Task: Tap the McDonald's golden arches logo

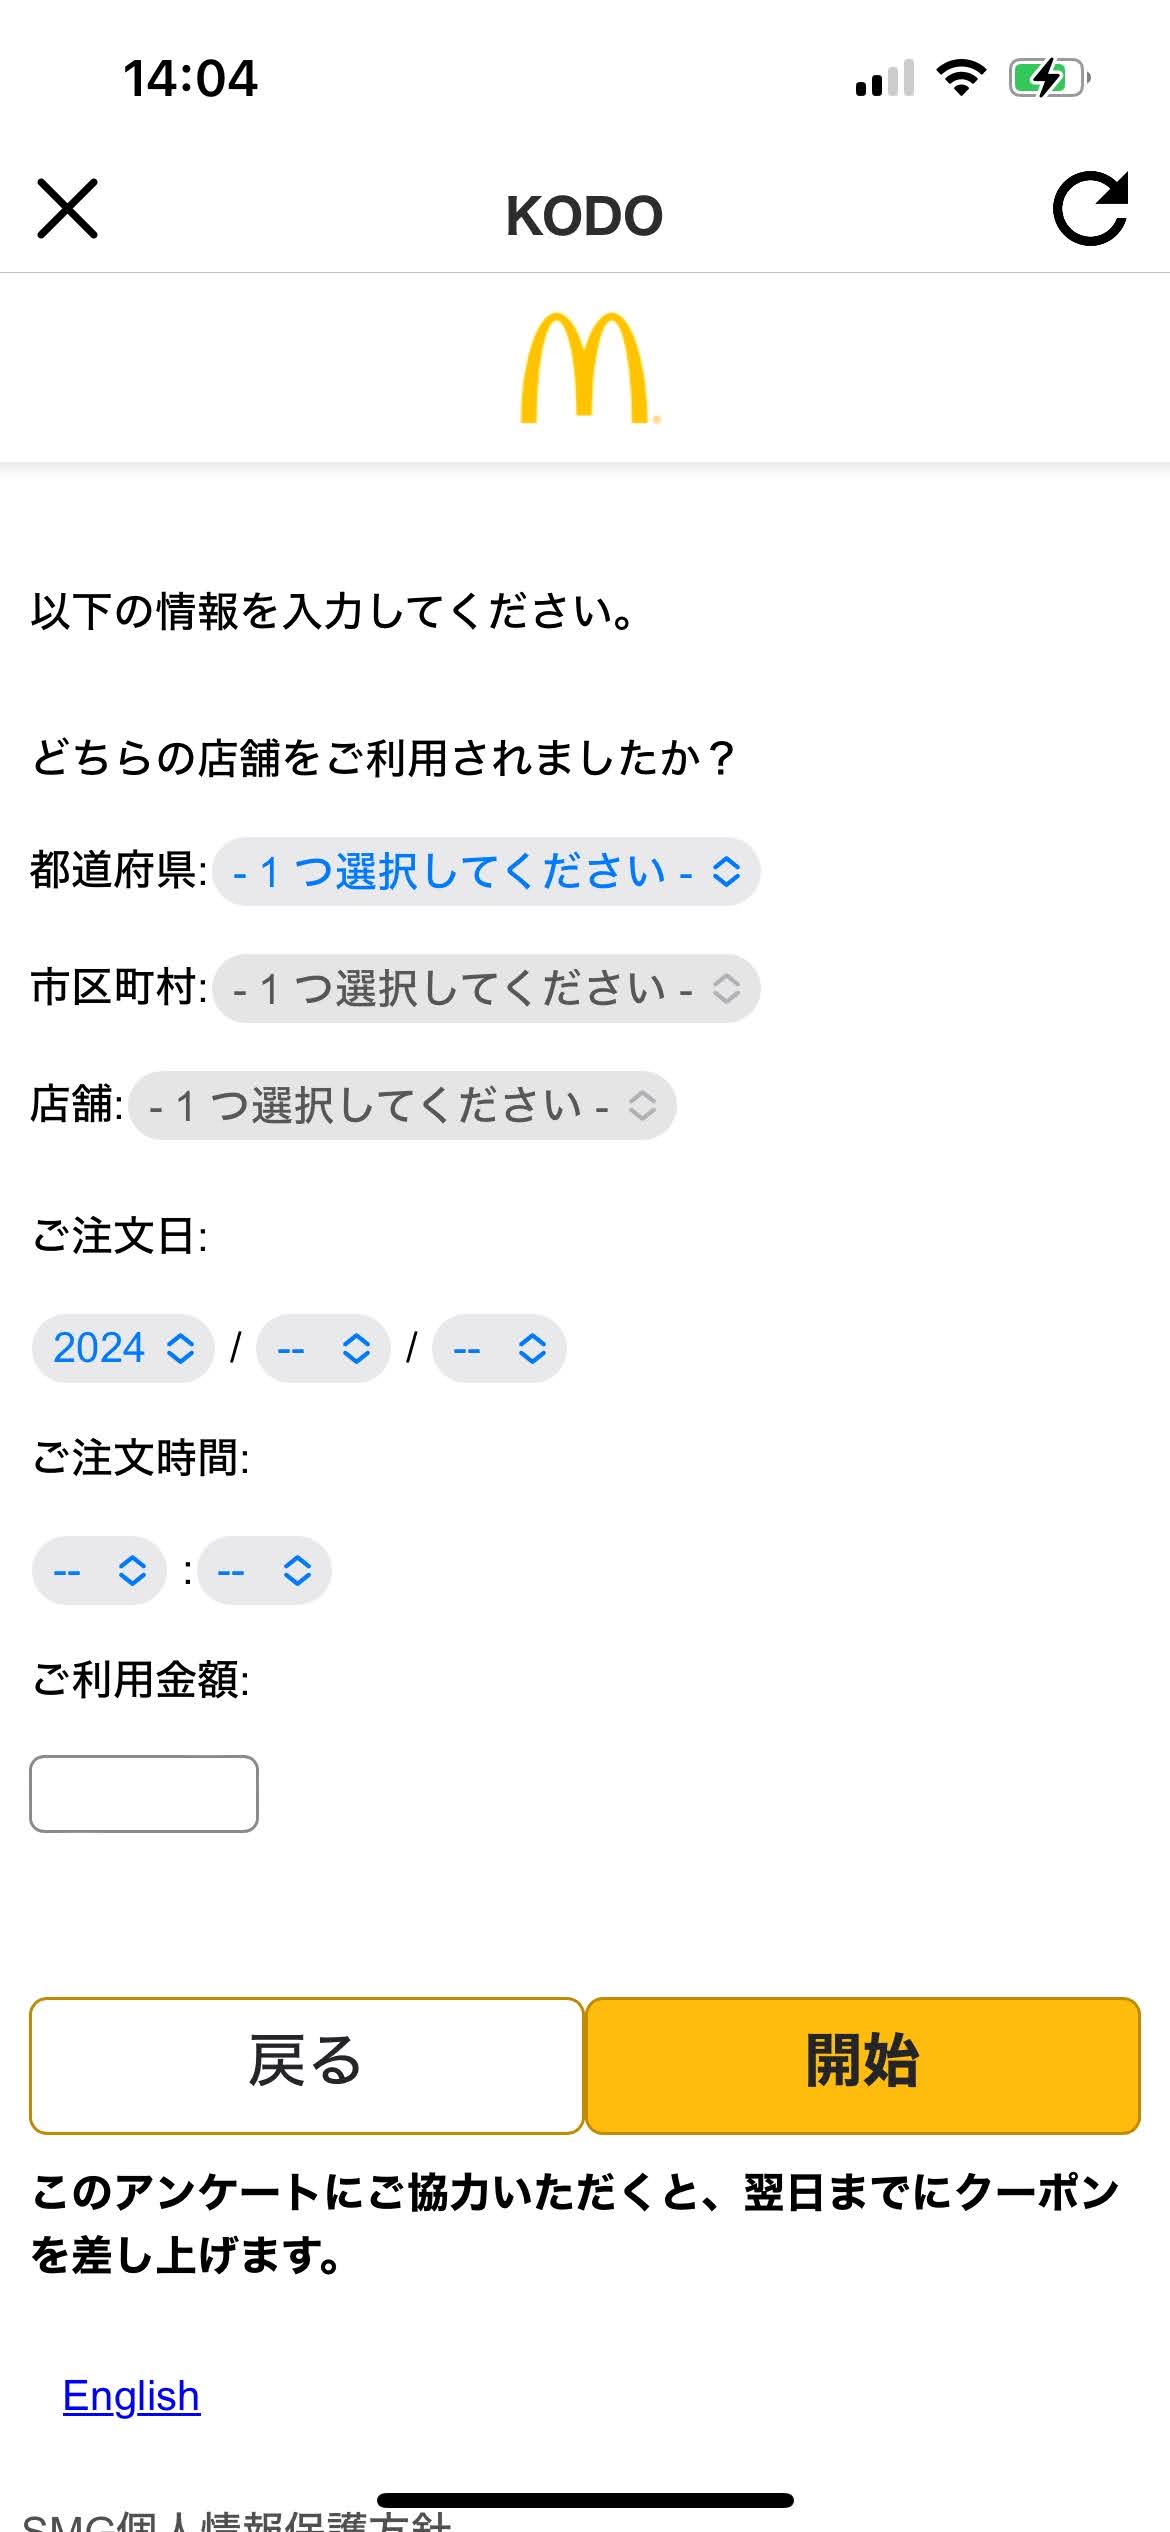Action: click(587, 368)
